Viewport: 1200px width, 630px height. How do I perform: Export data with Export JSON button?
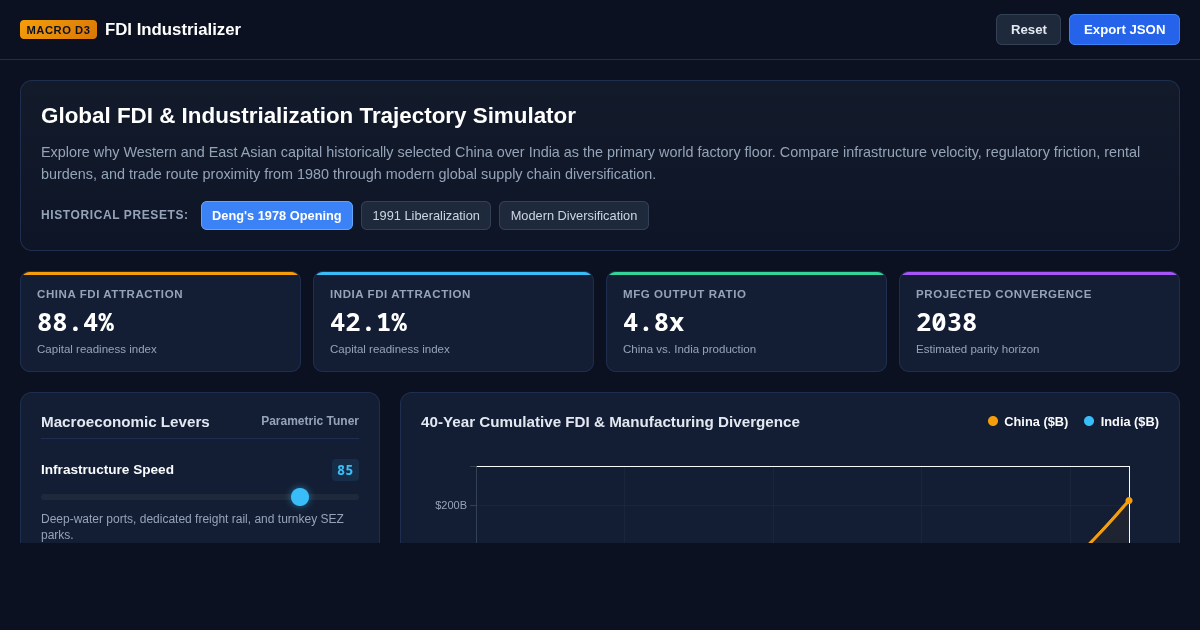[x=1124, y=30]
